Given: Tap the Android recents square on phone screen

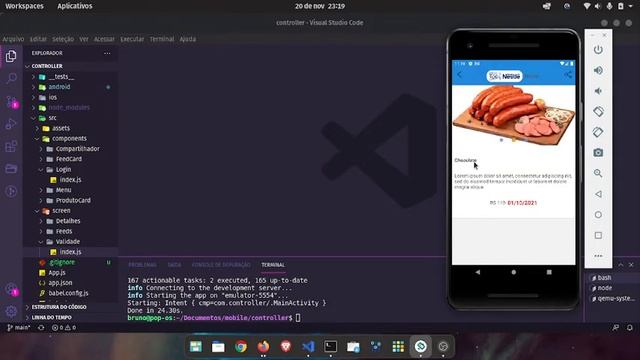Looking at the screenshot, I should 549,272.
